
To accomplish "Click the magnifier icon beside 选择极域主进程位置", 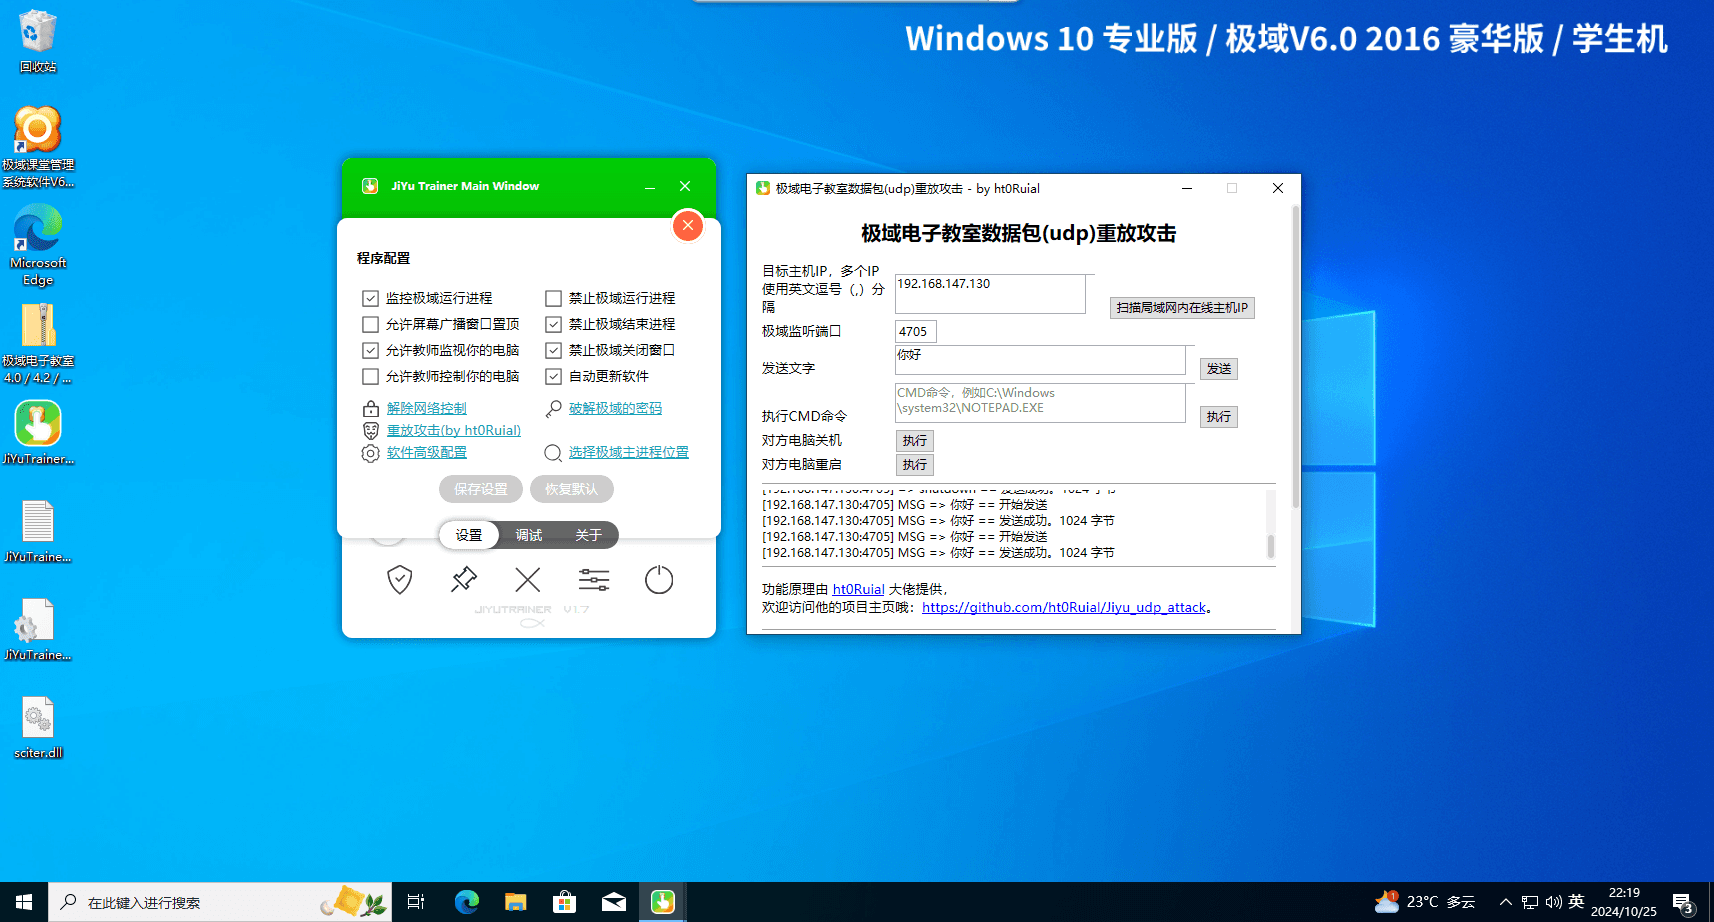I will (x=553, y=453).
